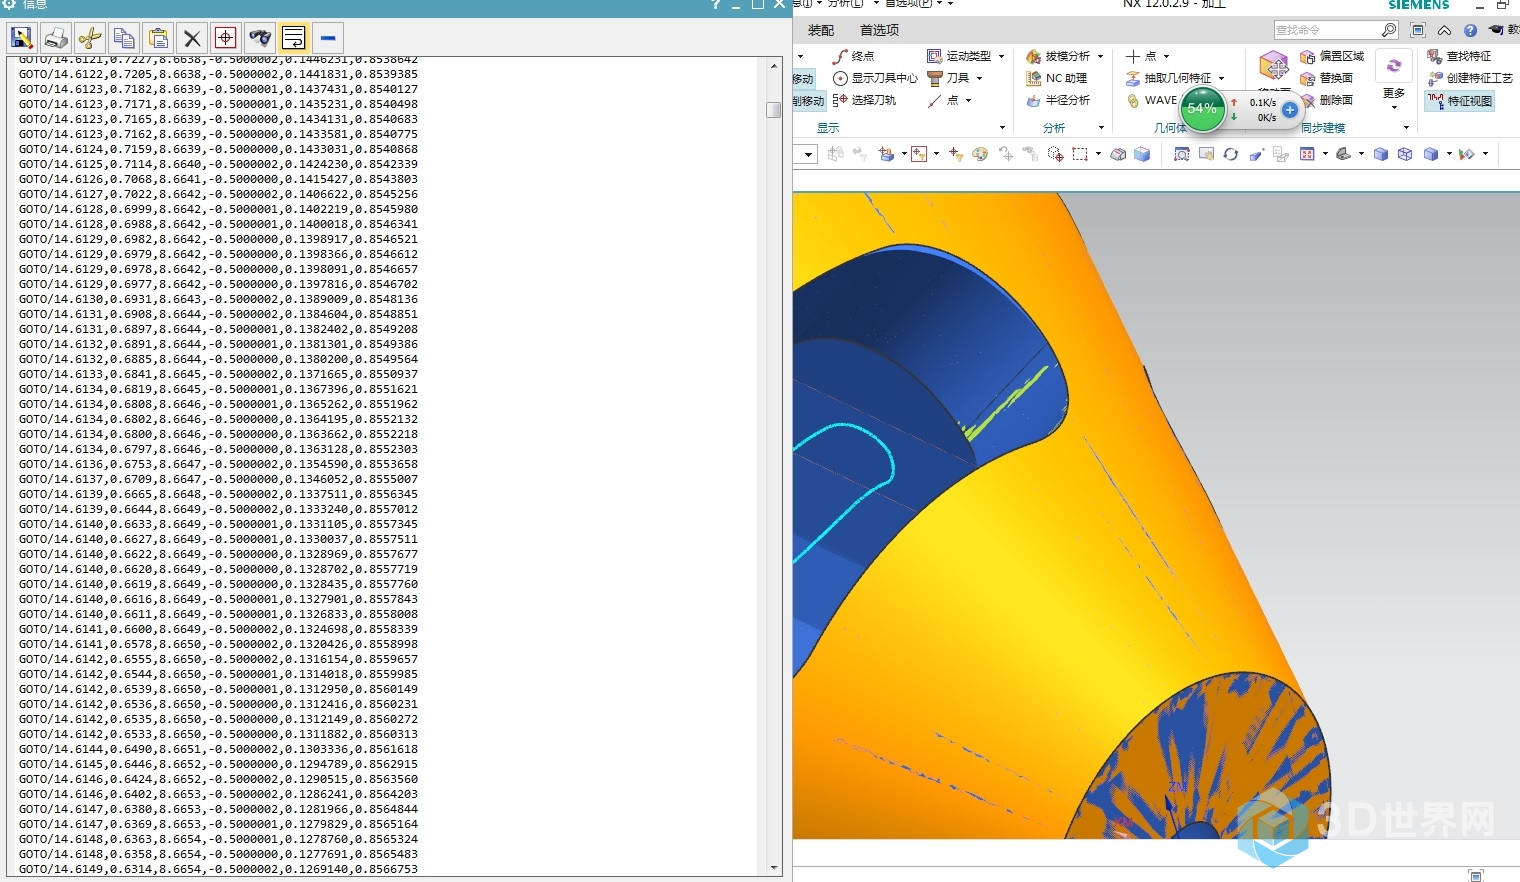This screenshot has width=1520, height=882.
Task: Expand the 显示 group options arrow
Action: (x=1002, y=128)
